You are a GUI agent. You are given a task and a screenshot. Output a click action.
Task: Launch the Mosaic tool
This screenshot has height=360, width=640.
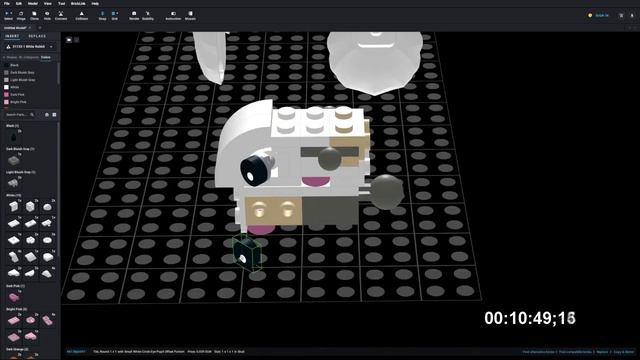coord(190,16)
